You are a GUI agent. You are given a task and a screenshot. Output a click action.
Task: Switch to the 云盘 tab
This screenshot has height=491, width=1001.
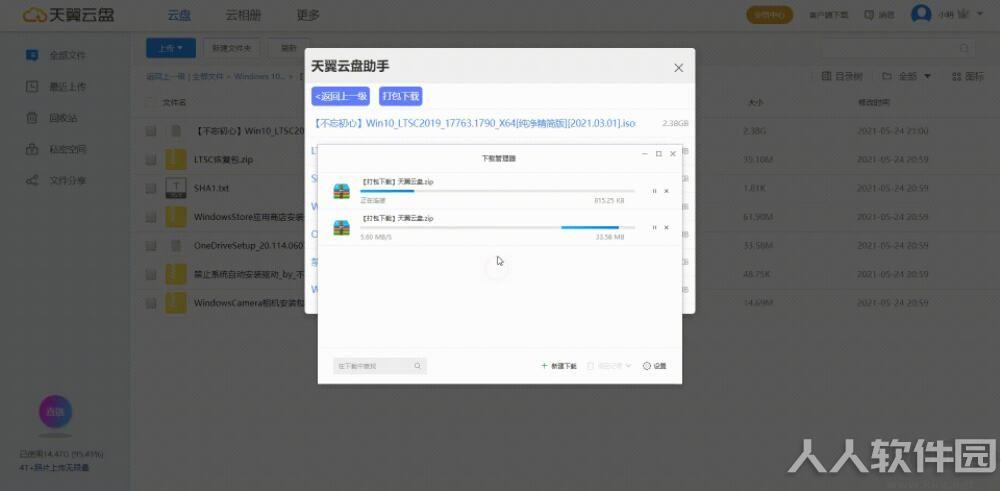179,15
